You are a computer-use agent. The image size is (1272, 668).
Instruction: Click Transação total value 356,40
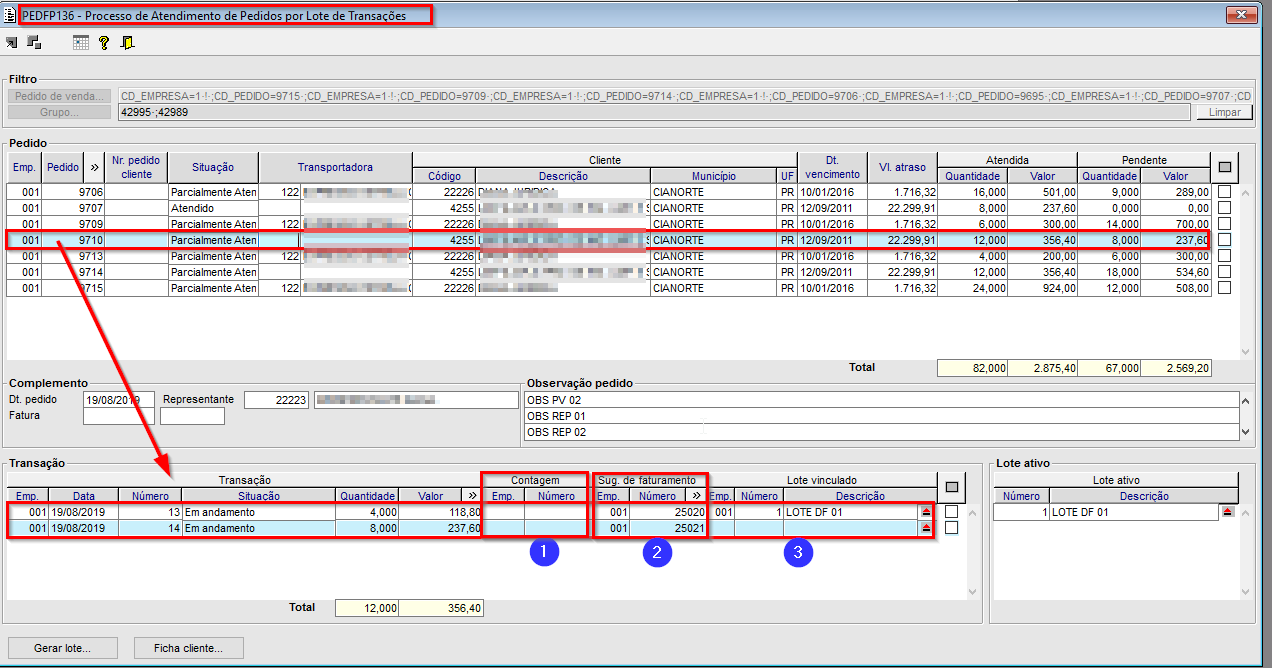(x=440, y=608)
